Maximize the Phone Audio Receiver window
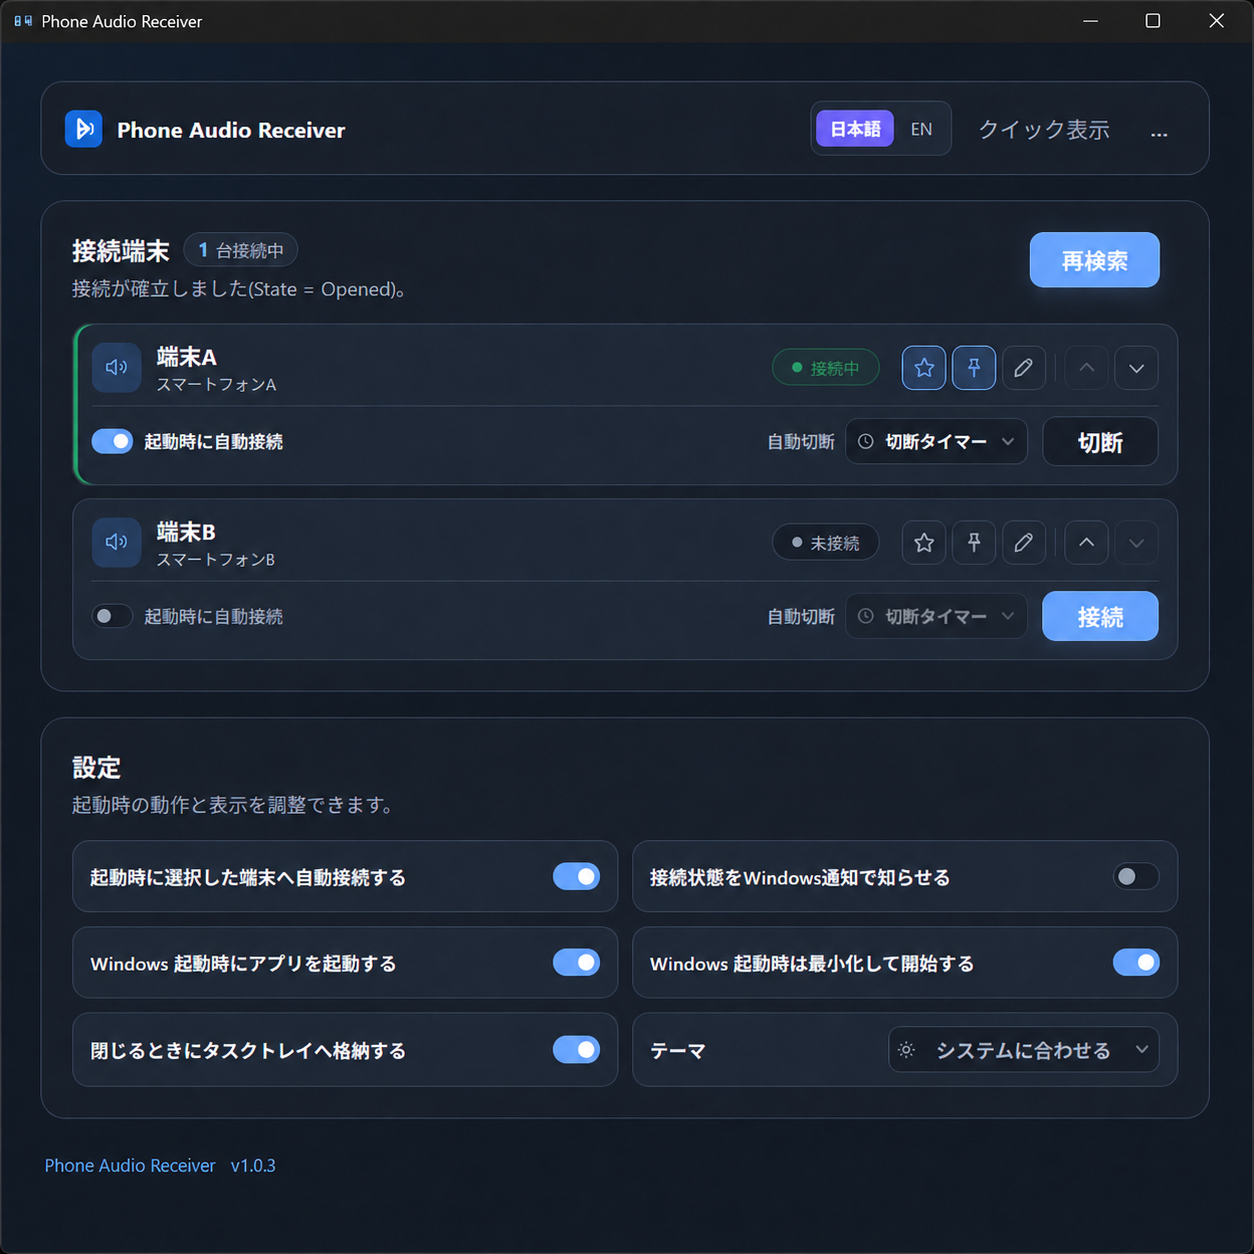 (1153, 21)
